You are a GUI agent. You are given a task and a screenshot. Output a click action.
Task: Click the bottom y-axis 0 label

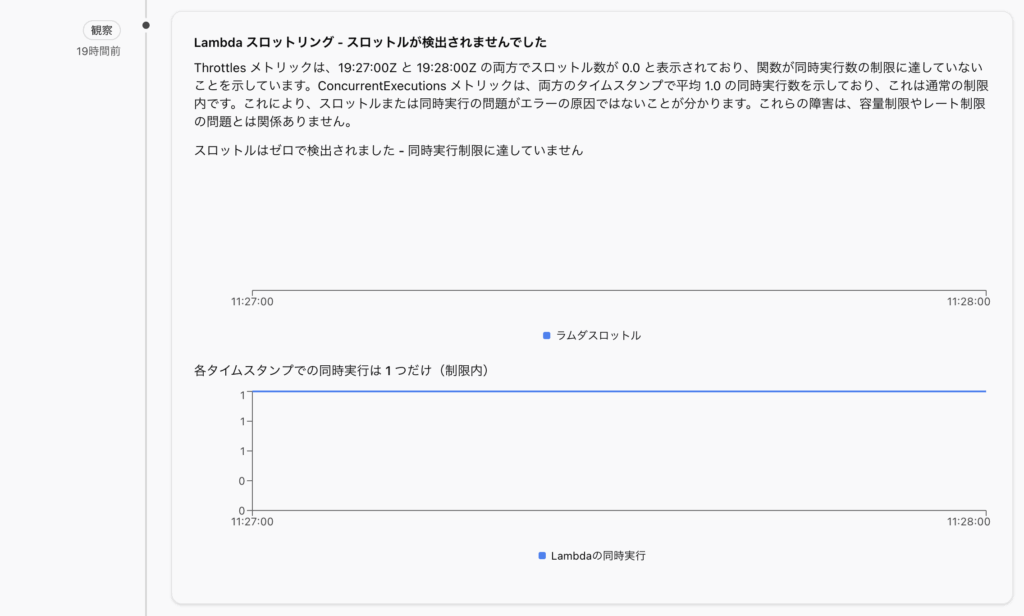[x=242, y=510]
